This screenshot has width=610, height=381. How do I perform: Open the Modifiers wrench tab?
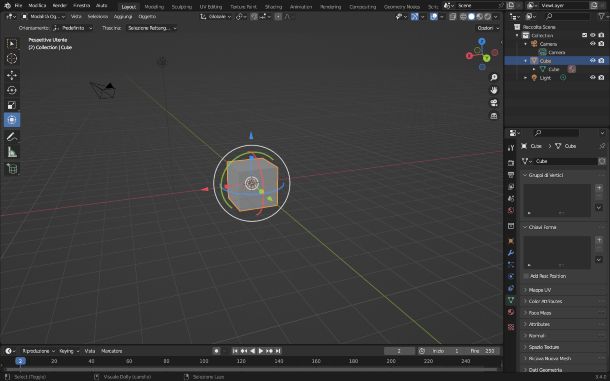tap(511, 253)
